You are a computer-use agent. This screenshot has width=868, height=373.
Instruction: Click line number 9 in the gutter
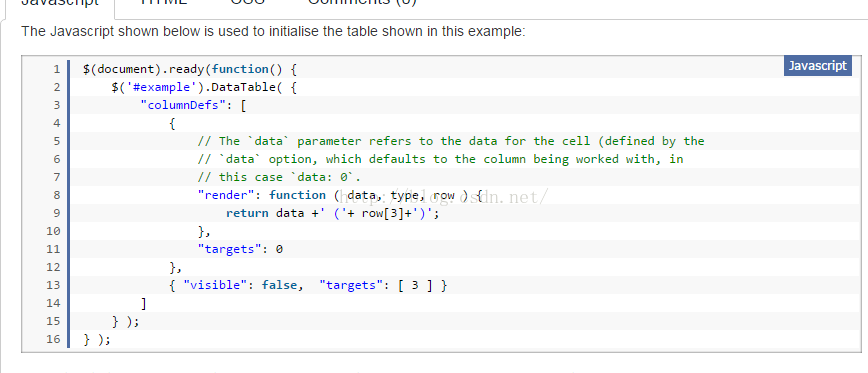pyautogui.click(x=56, y=214)
